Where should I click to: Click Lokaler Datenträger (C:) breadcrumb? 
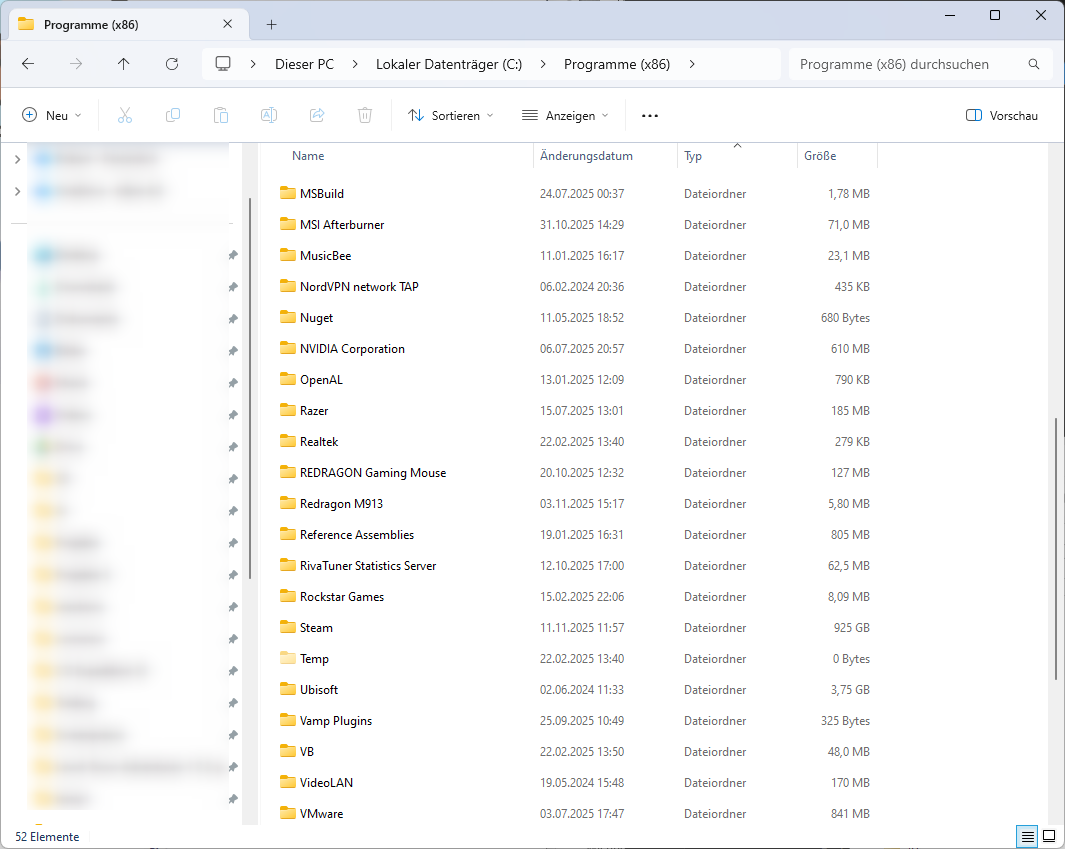point(449,64)
